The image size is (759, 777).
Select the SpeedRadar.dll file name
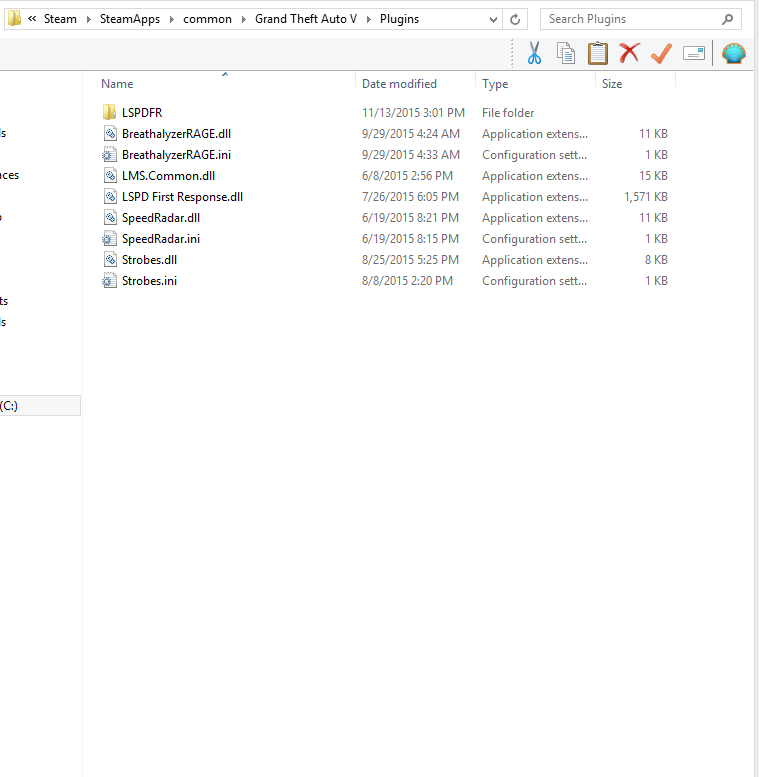click(161, 218)
